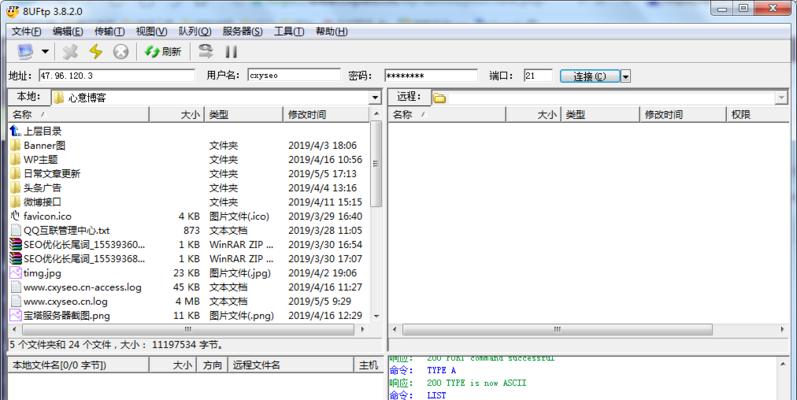The height and width of the screenshot is (400, 797).
Task: Click the remote path folder icon
Action: pos(440,98)
